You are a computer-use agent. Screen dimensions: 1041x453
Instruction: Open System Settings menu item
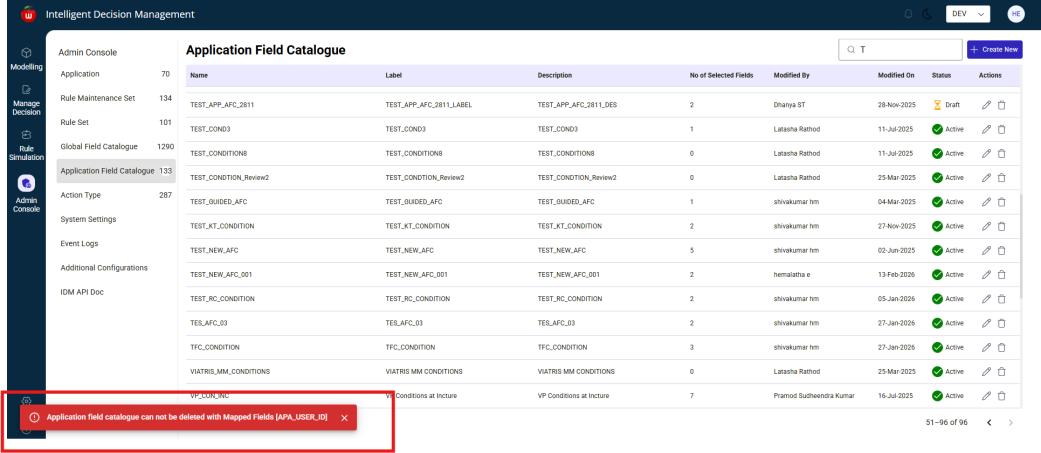point(88,219)
